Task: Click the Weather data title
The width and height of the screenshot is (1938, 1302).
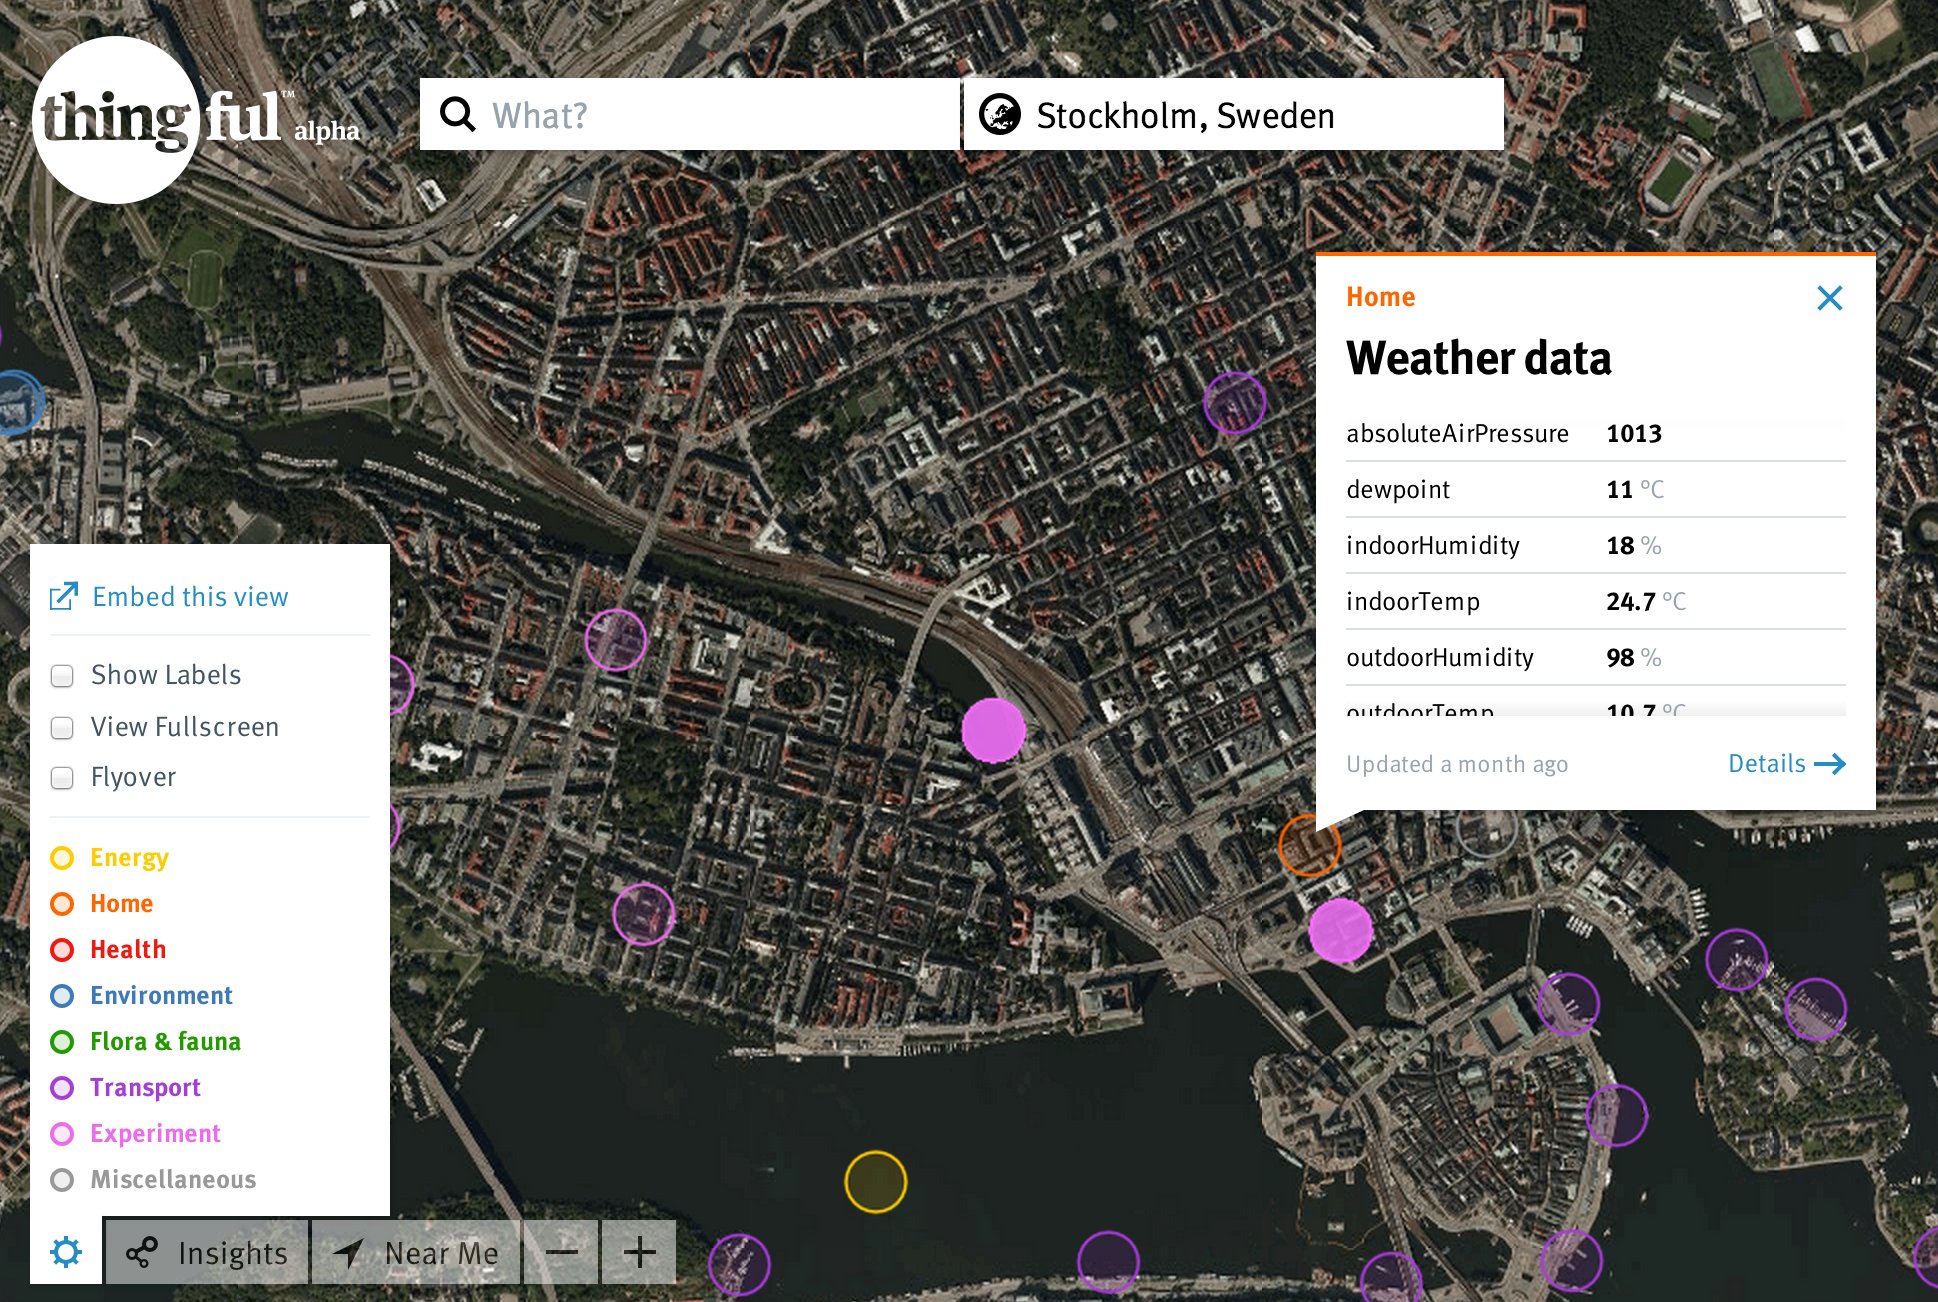Action: [1478, 358]
